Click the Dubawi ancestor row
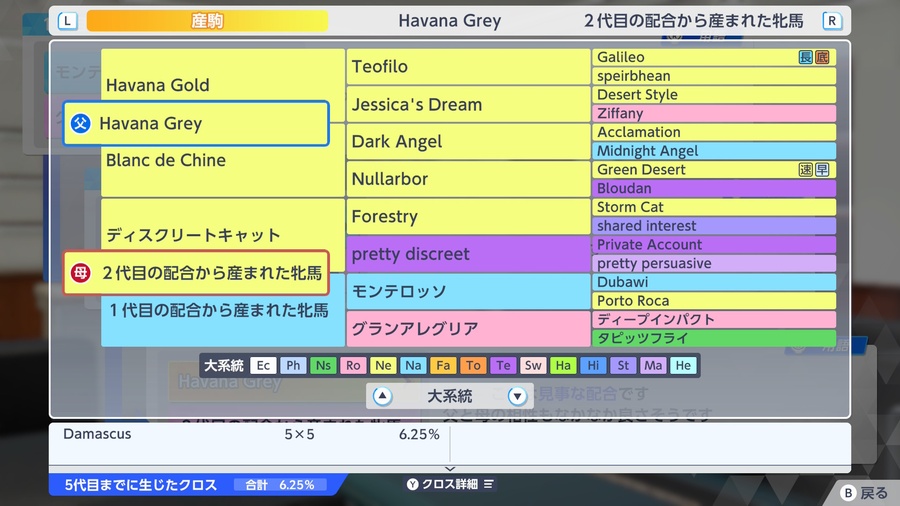This screenshot has width=900, height=506. 714,282
